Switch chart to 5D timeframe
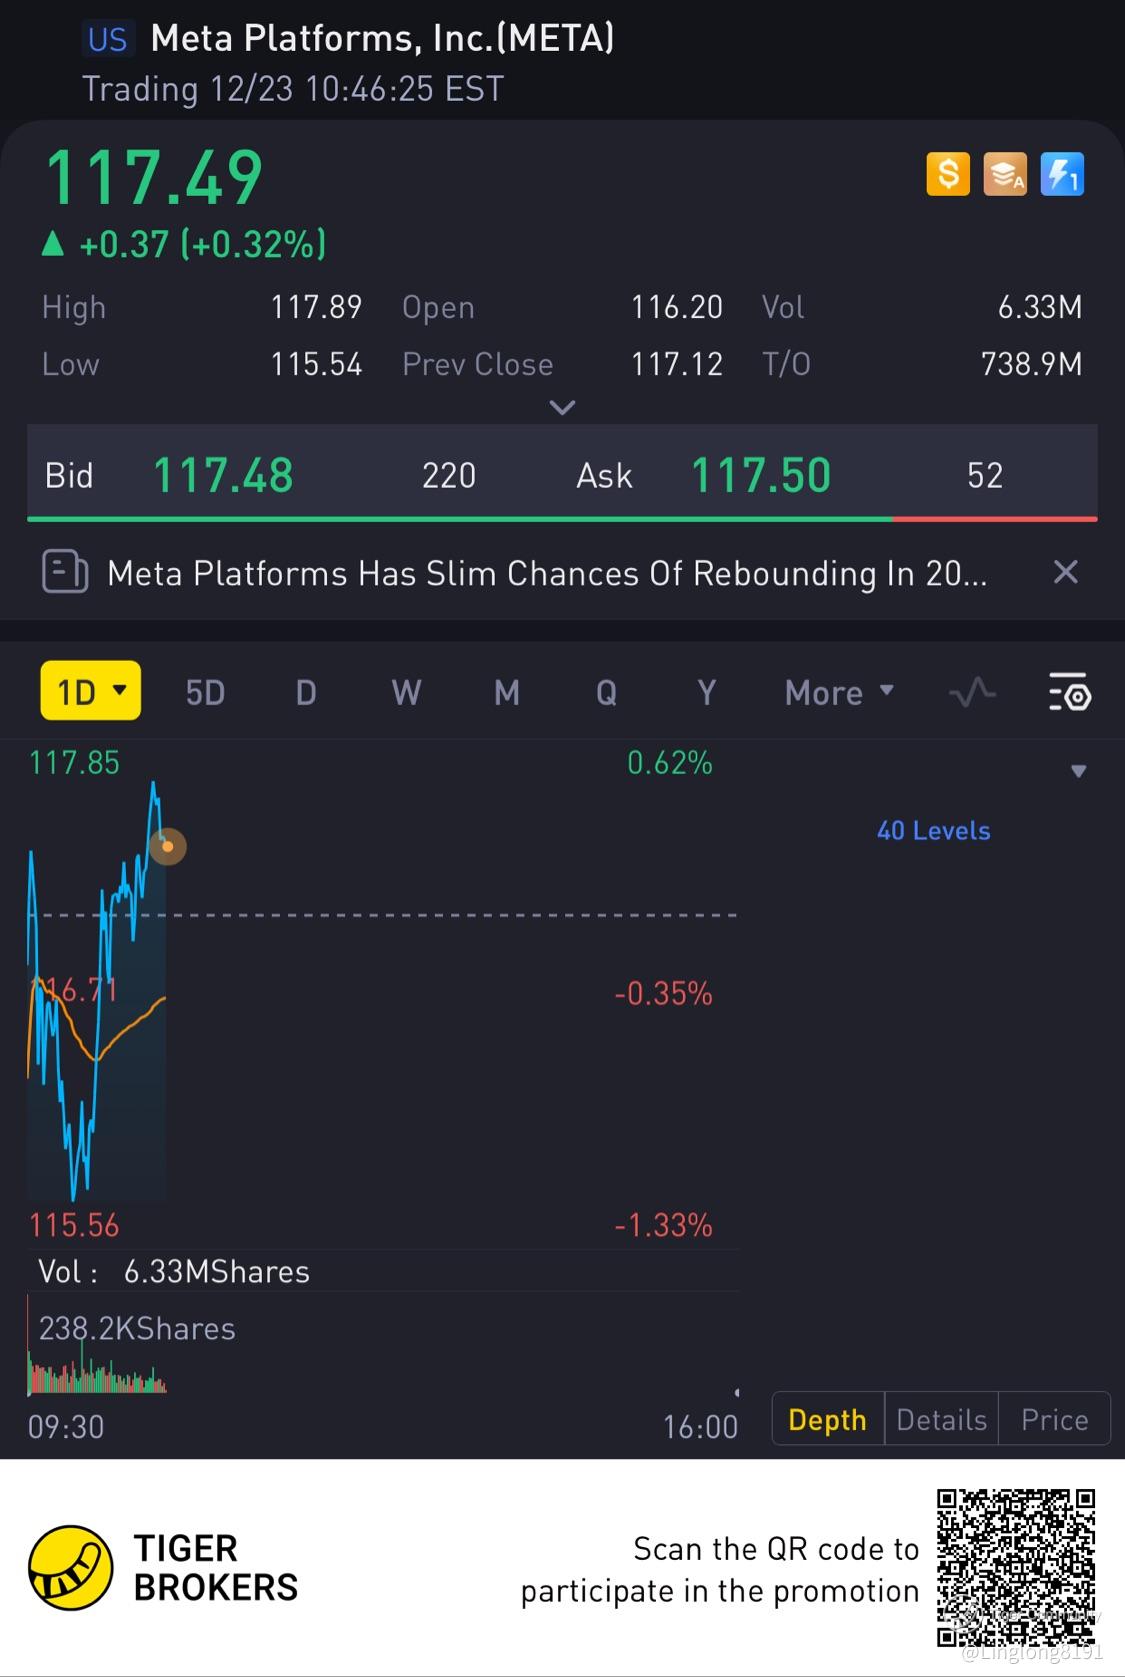 coord(205,692)
